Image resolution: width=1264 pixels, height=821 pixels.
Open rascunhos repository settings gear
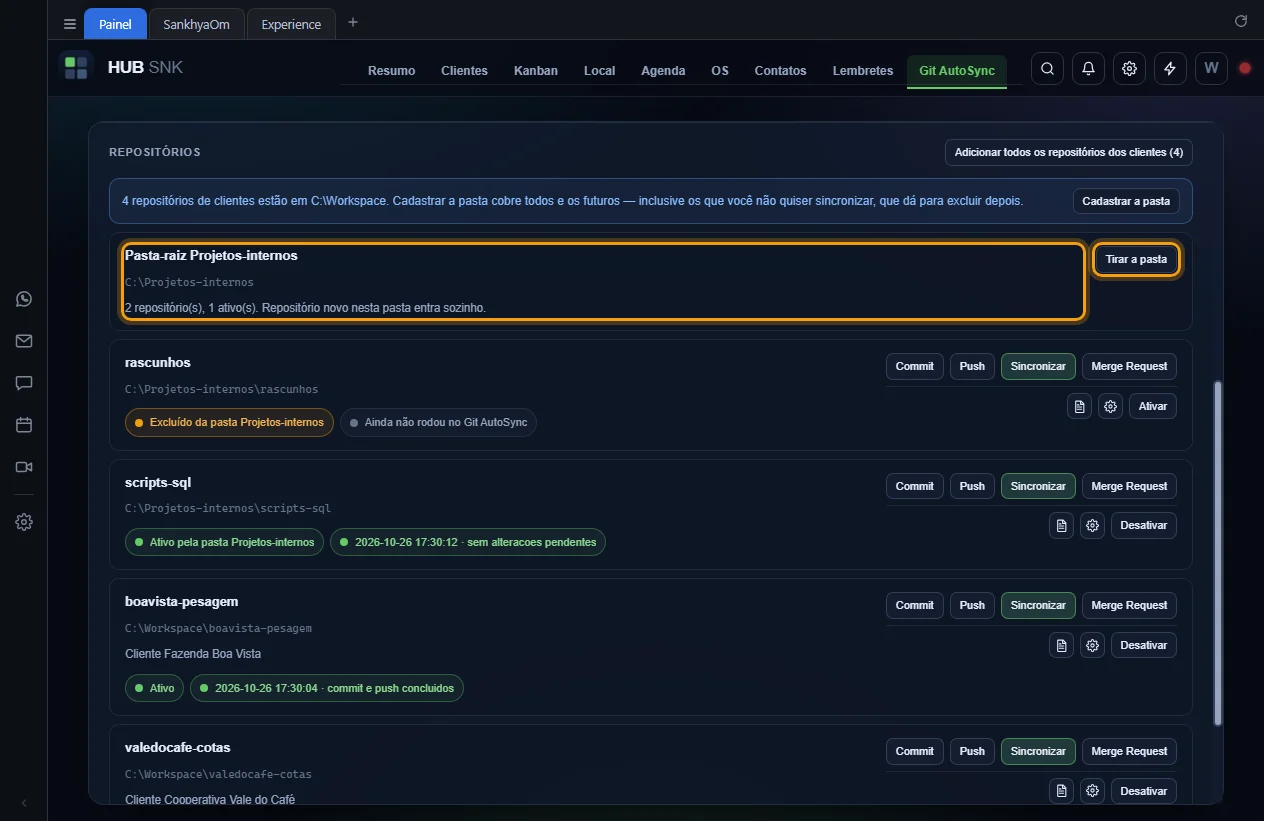coord(1110,406)
